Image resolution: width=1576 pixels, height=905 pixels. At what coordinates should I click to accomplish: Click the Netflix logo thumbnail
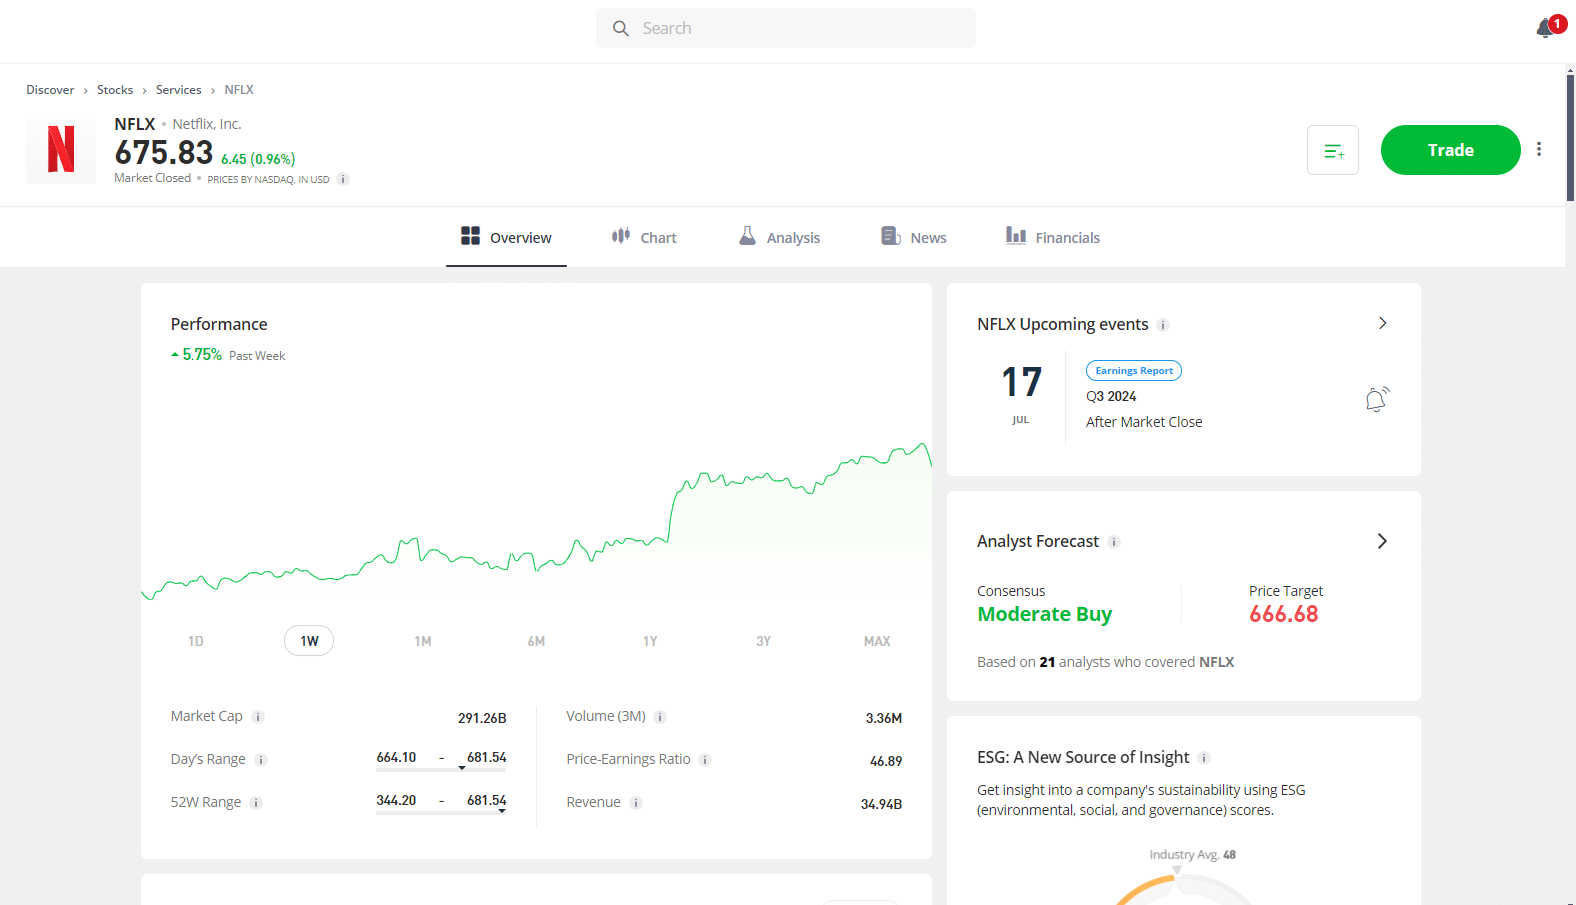(x=61, y=149)
